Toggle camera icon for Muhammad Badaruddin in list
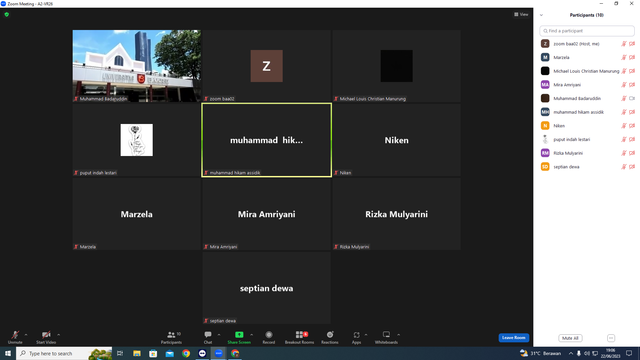 [632, 98]
